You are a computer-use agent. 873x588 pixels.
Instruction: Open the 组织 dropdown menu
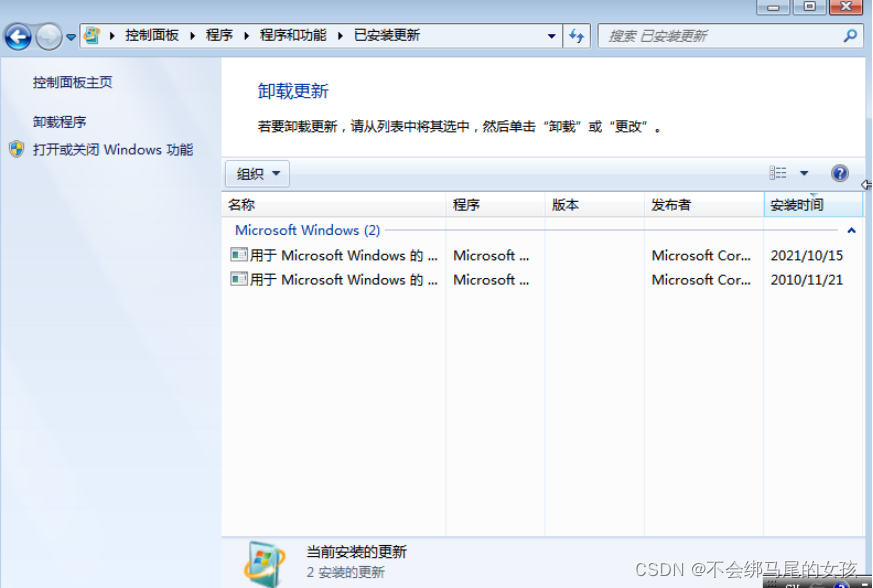click(x=257, y=174)
